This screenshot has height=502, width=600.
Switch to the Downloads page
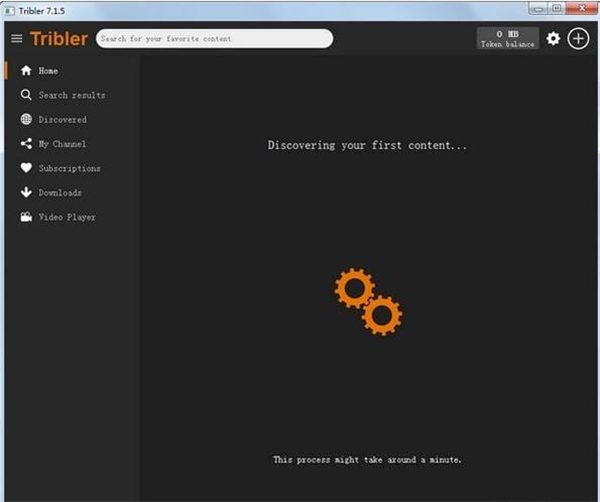point(60,193)
